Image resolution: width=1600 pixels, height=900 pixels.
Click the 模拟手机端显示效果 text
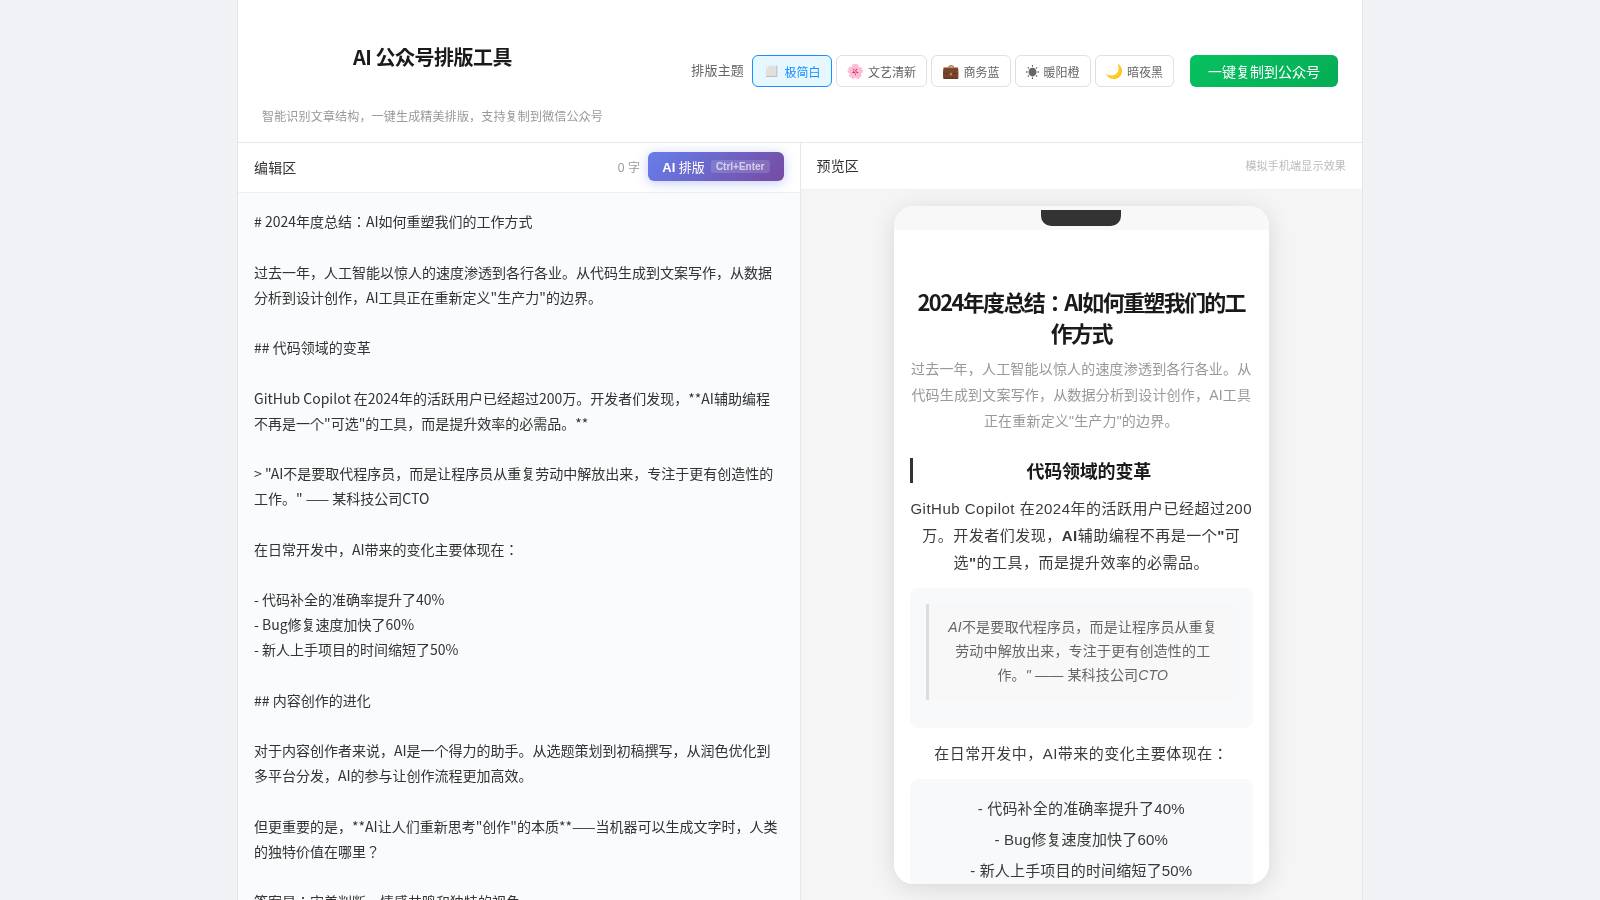coord(1295,166)
